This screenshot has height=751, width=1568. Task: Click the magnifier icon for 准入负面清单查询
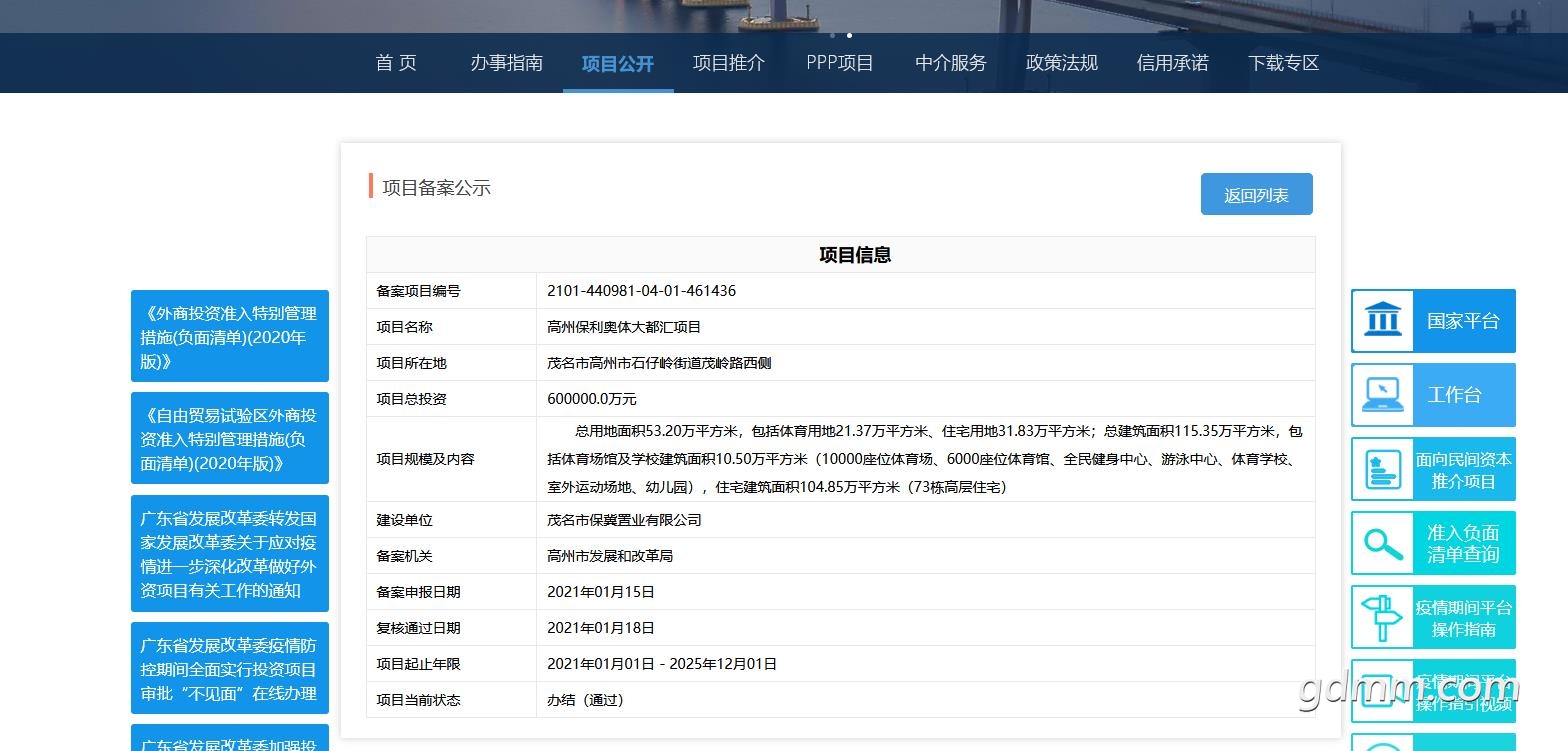1382,543
